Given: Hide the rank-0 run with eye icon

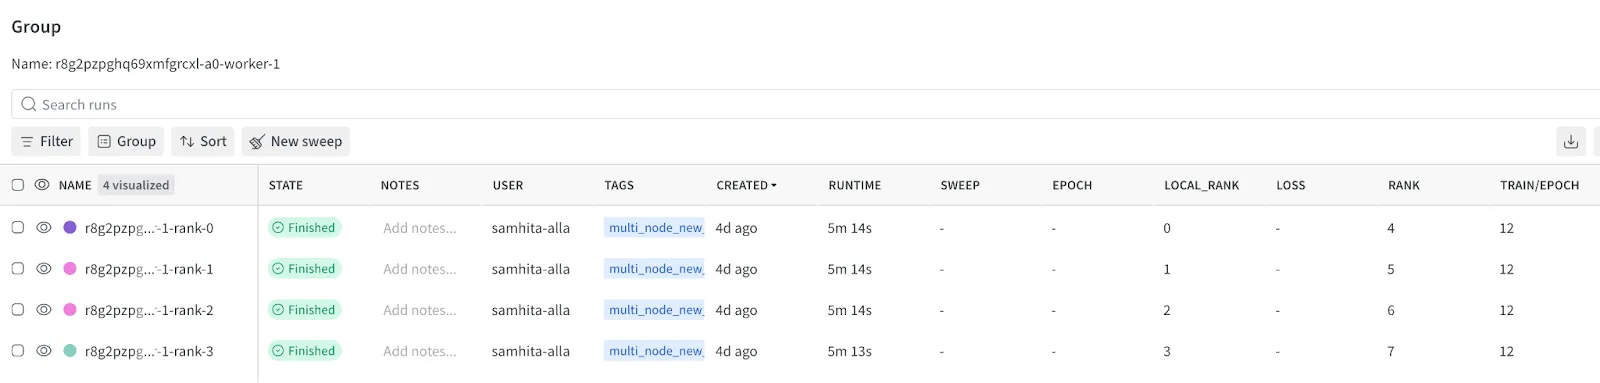Looking at the screenshot, I should point(44,228).
